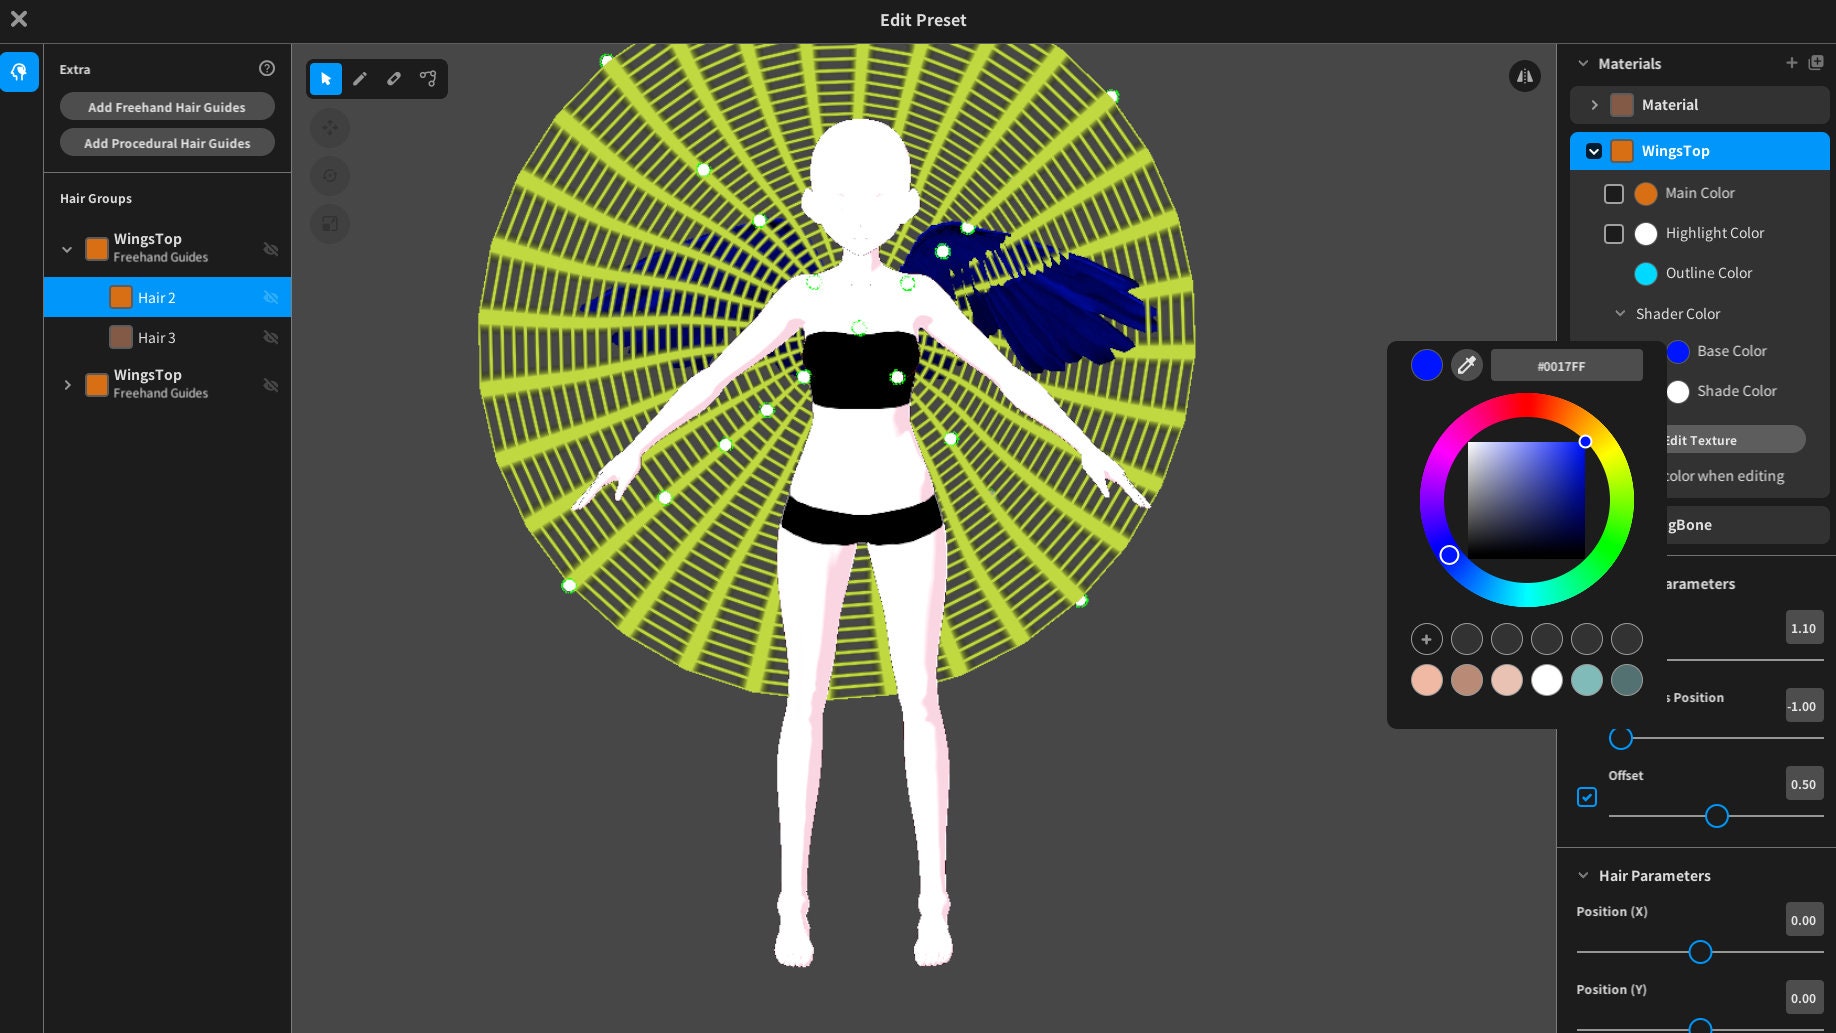Click the hand tool icon in the left sidebar
This screenshot has width=1836, height=1033.
coord(19,71)
